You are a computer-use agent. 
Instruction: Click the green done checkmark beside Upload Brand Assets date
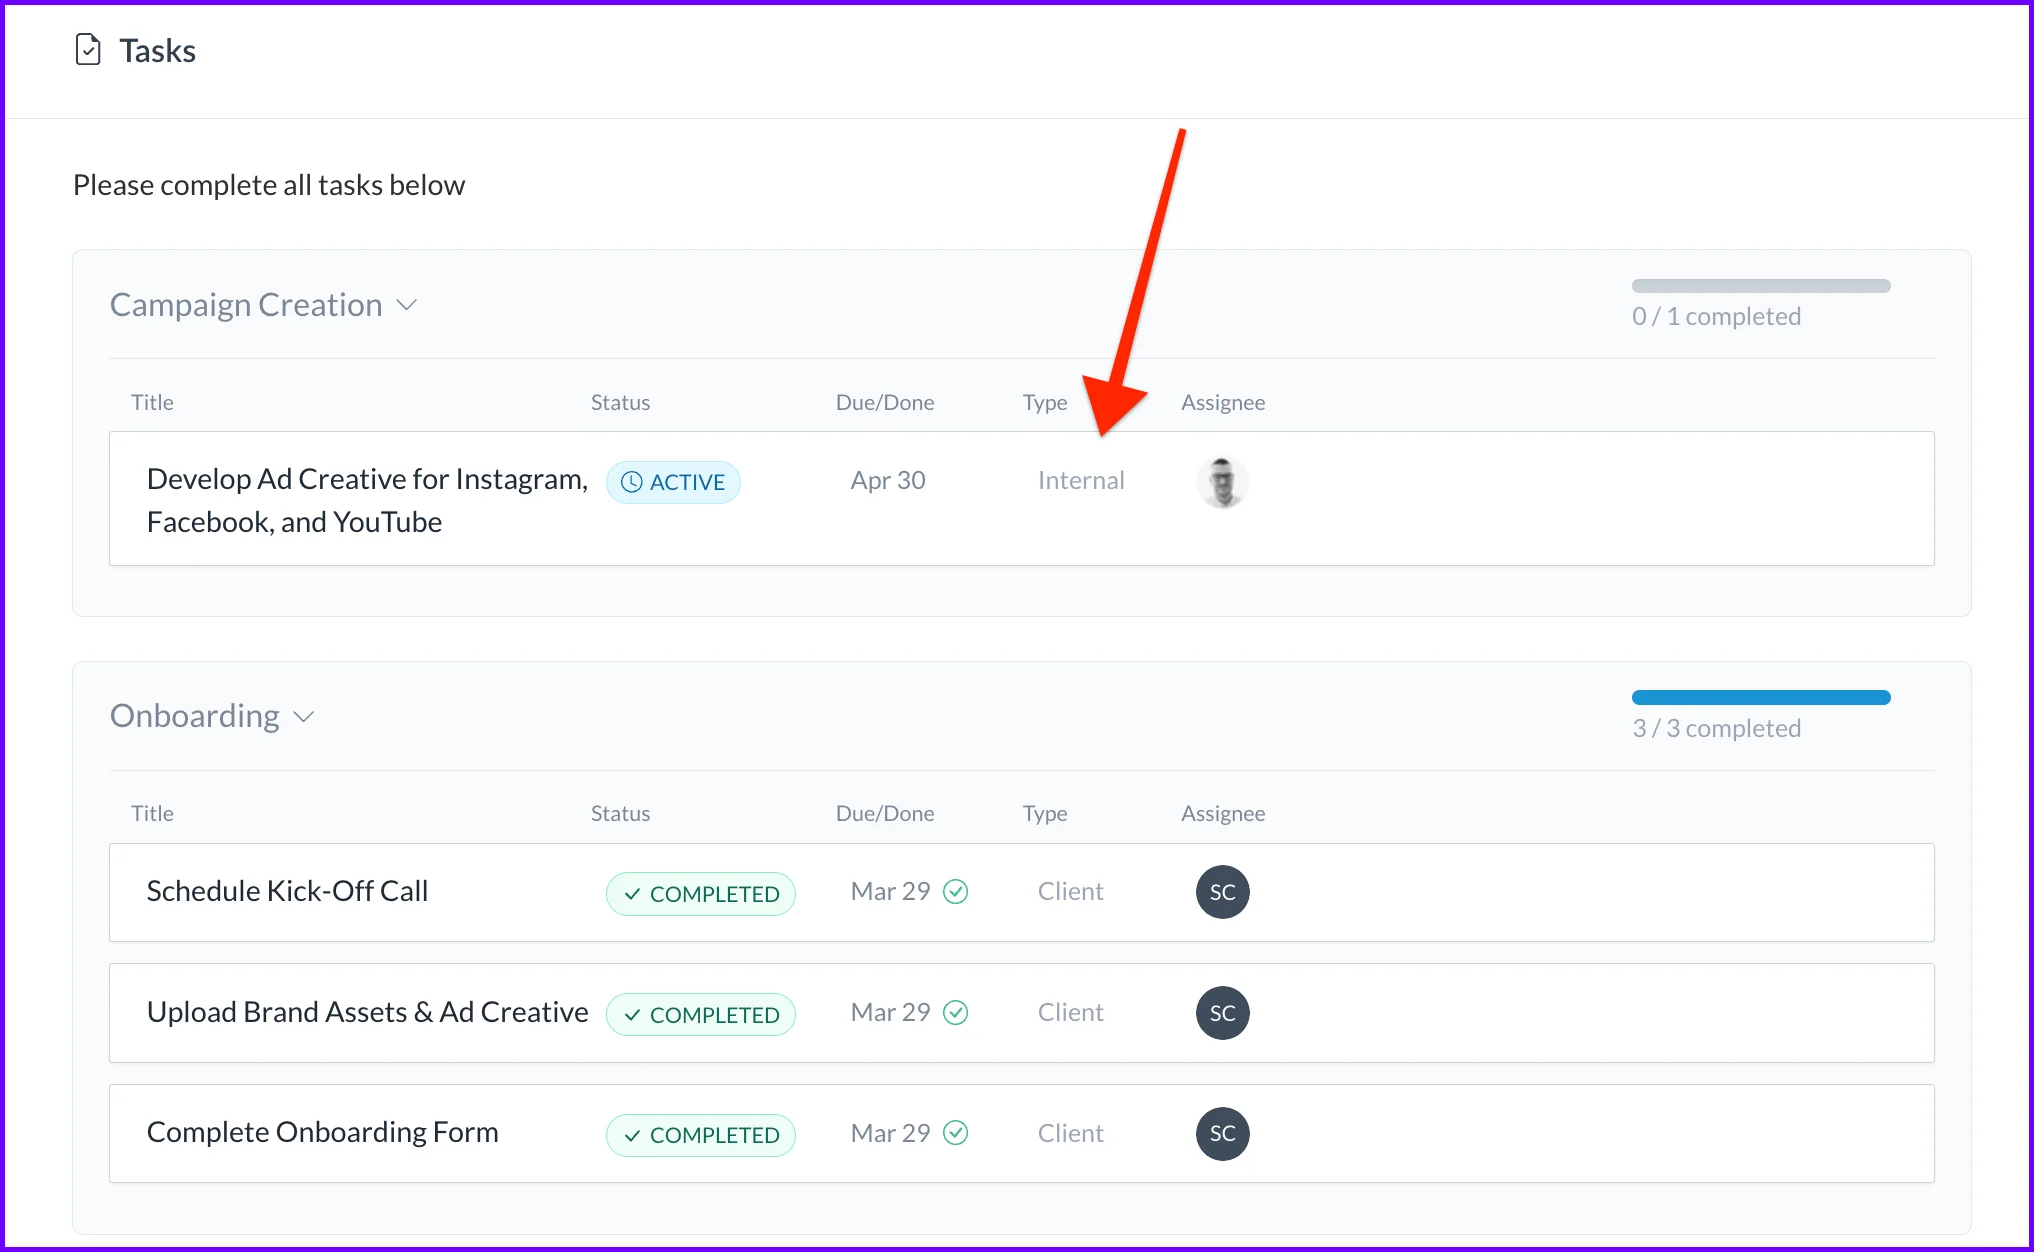coord(956,1012)
